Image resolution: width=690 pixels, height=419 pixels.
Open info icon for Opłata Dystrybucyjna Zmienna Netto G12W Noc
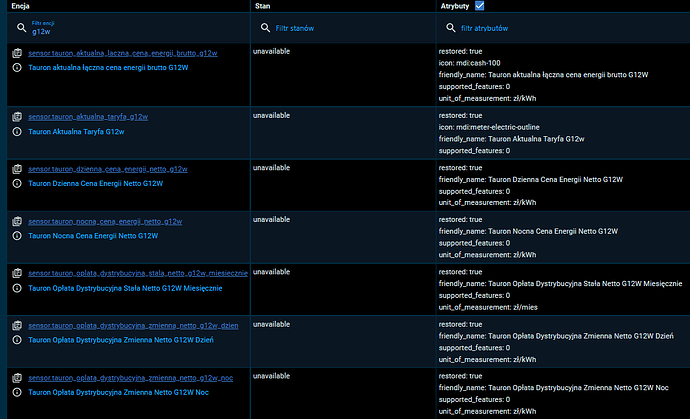tap(17, 392)
